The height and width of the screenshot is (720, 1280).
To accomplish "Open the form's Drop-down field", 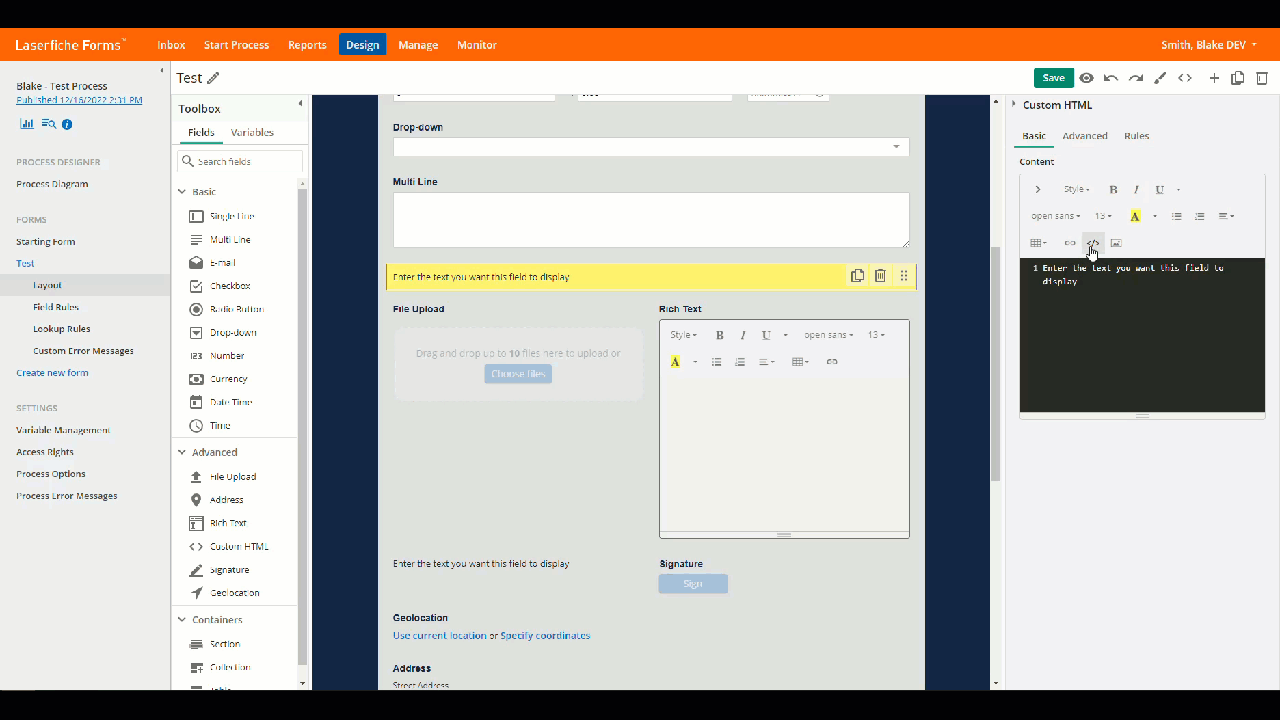I will (x=650, y=147).
